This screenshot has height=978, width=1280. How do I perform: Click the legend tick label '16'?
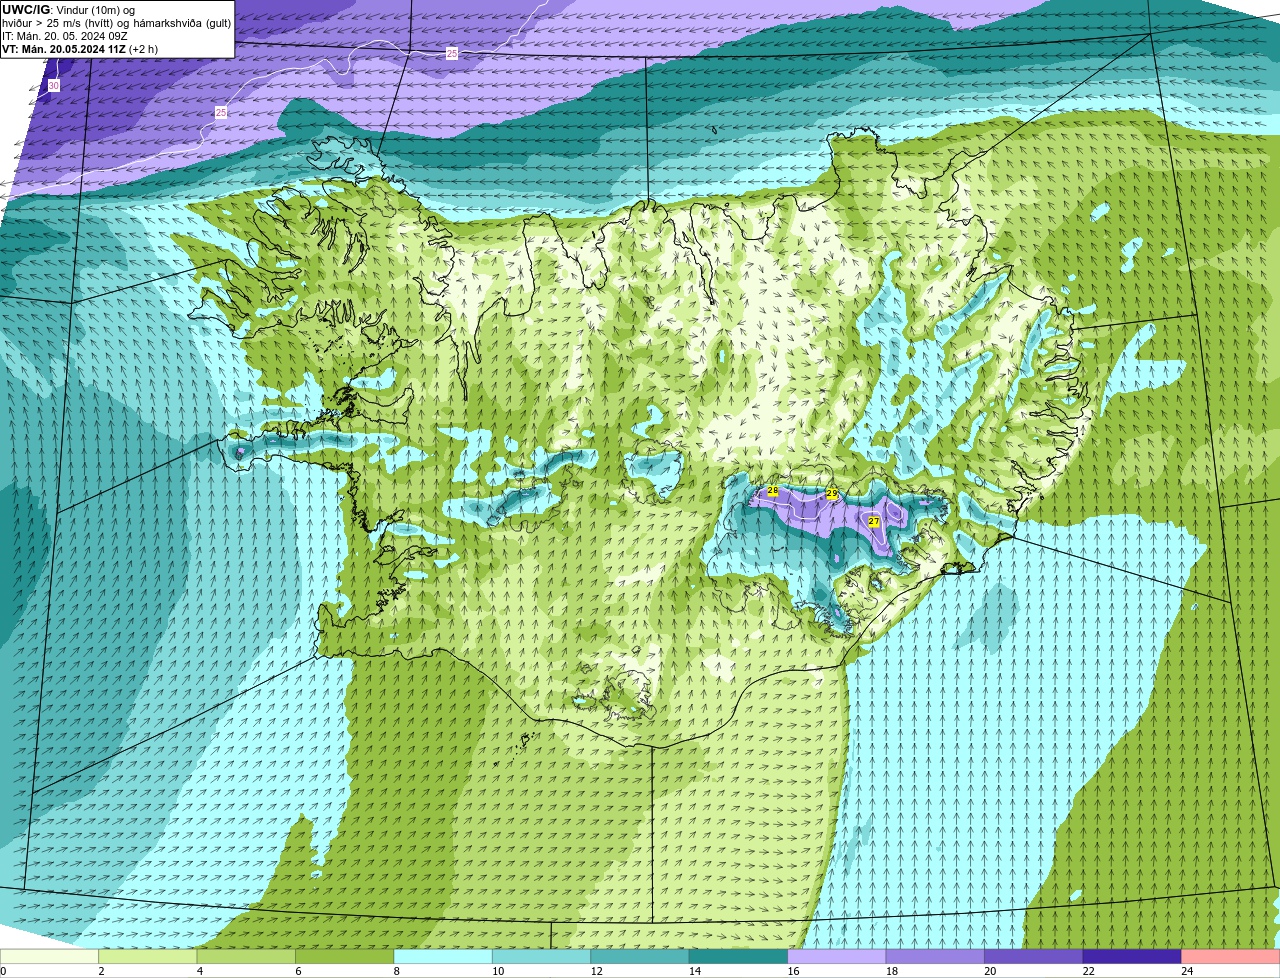793,971
